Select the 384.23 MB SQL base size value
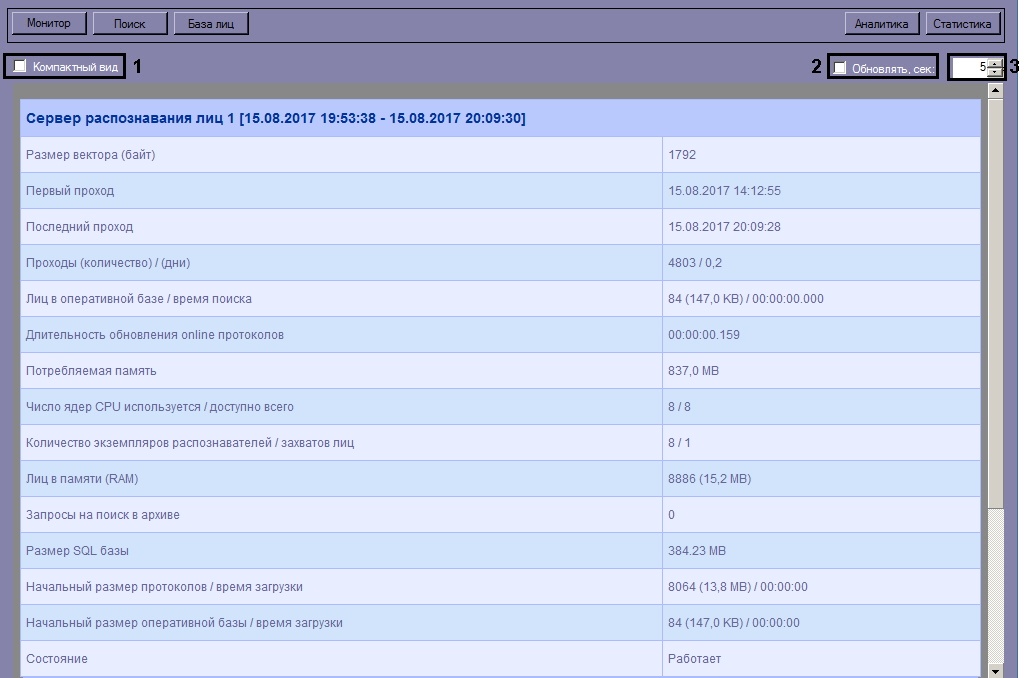Screen dimensions: 1027x678 (x=696, y=551)
